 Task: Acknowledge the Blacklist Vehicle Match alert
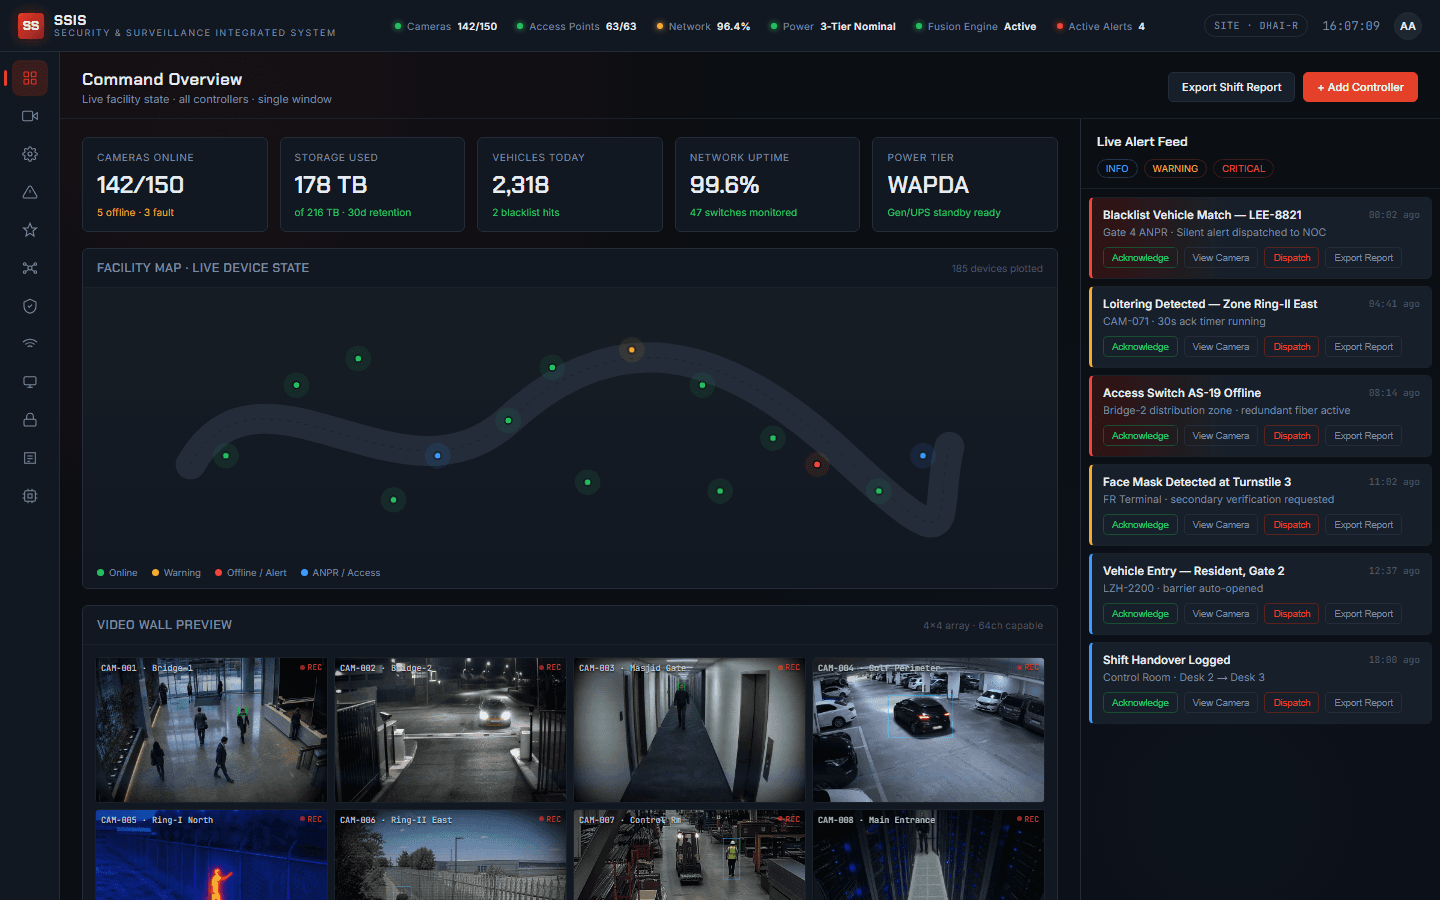coord(1140,258)
